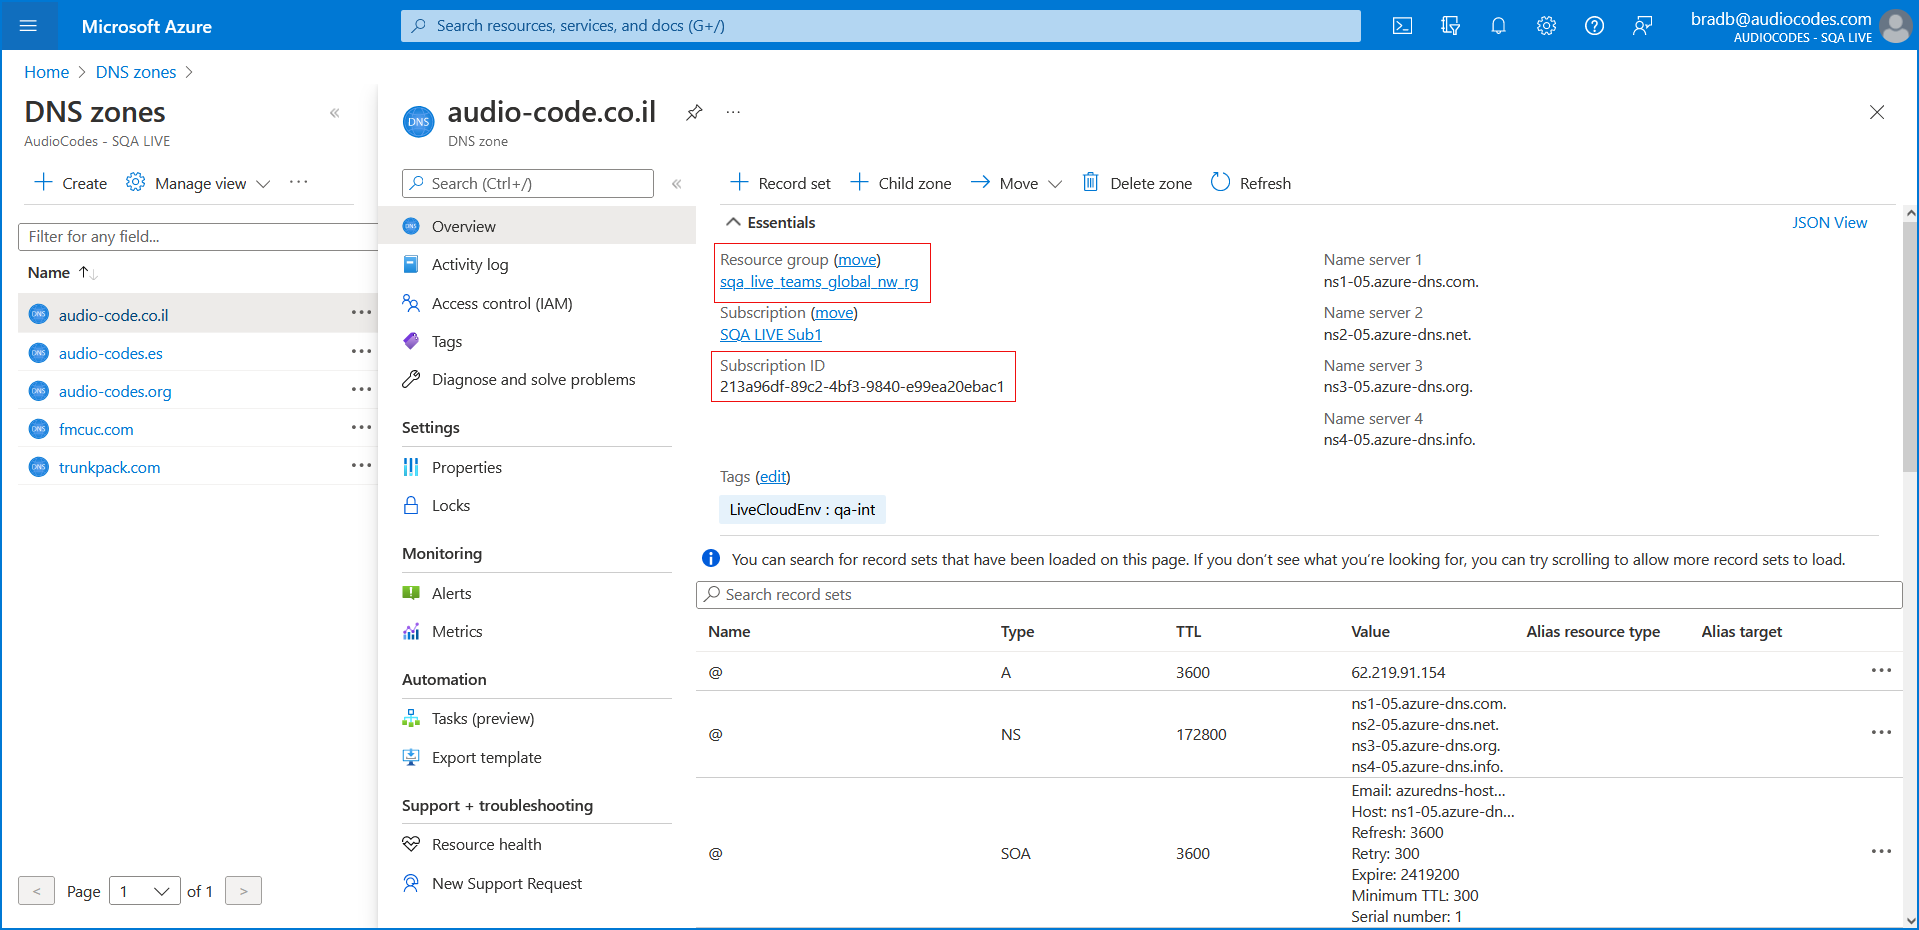The width and height of the screenshot is (1919, 930).
Task: Open ellipsis menu for the NS record
Action: [1881, 733]
